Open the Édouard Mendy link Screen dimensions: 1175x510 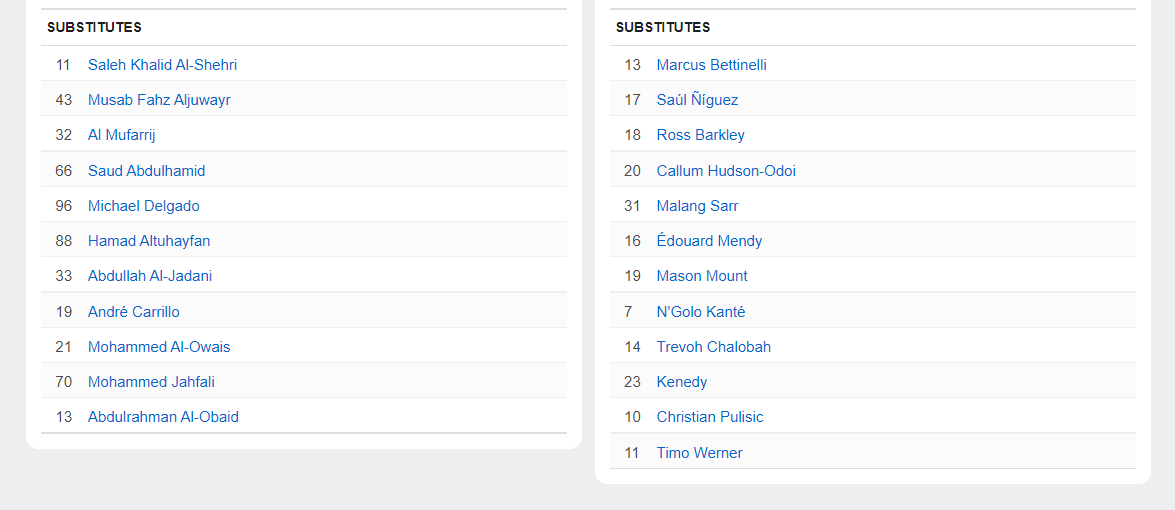click(x=709, y=241)
